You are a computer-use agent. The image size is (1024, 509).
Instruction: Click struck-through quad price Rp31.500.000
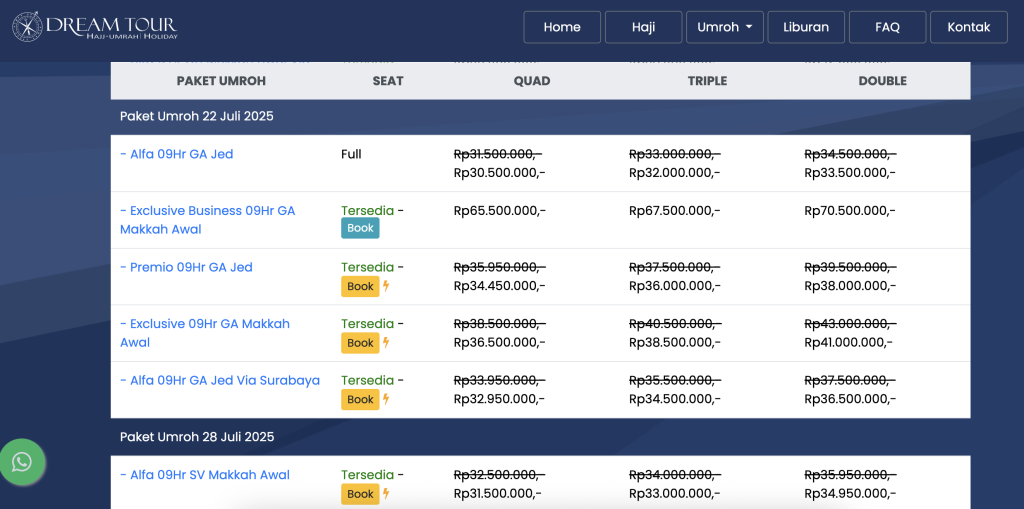tap(498, 154)
